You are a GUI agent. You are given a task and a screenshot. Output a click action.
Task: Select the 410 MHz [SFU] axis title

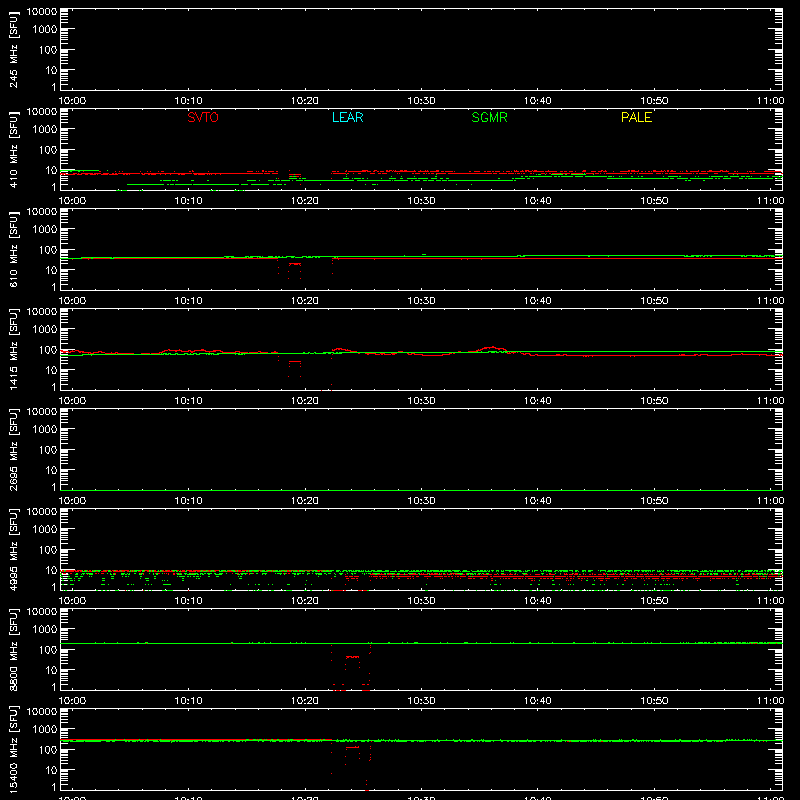pos(14,149)
